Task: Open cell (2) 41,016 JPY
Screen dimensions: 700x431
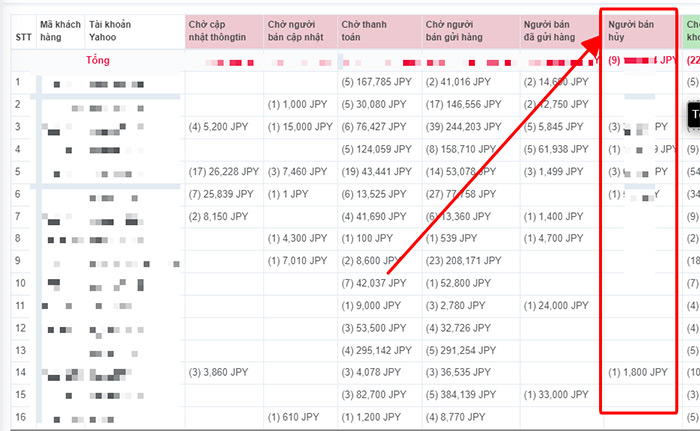Action: [458, 82]
